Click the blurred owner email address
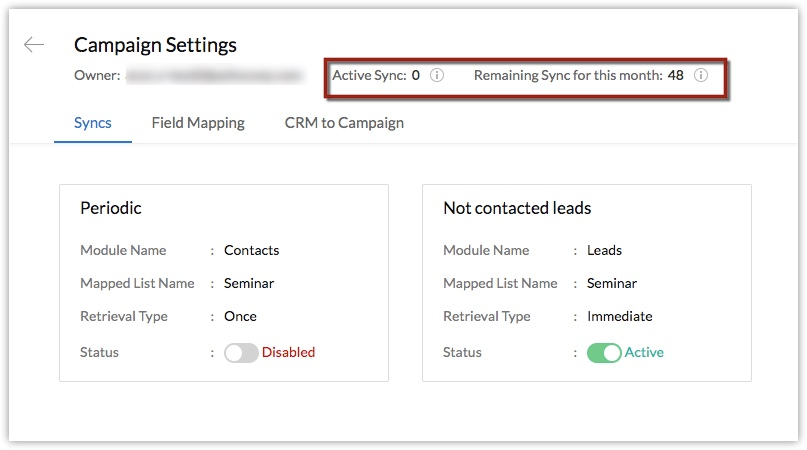 point(214,75)
